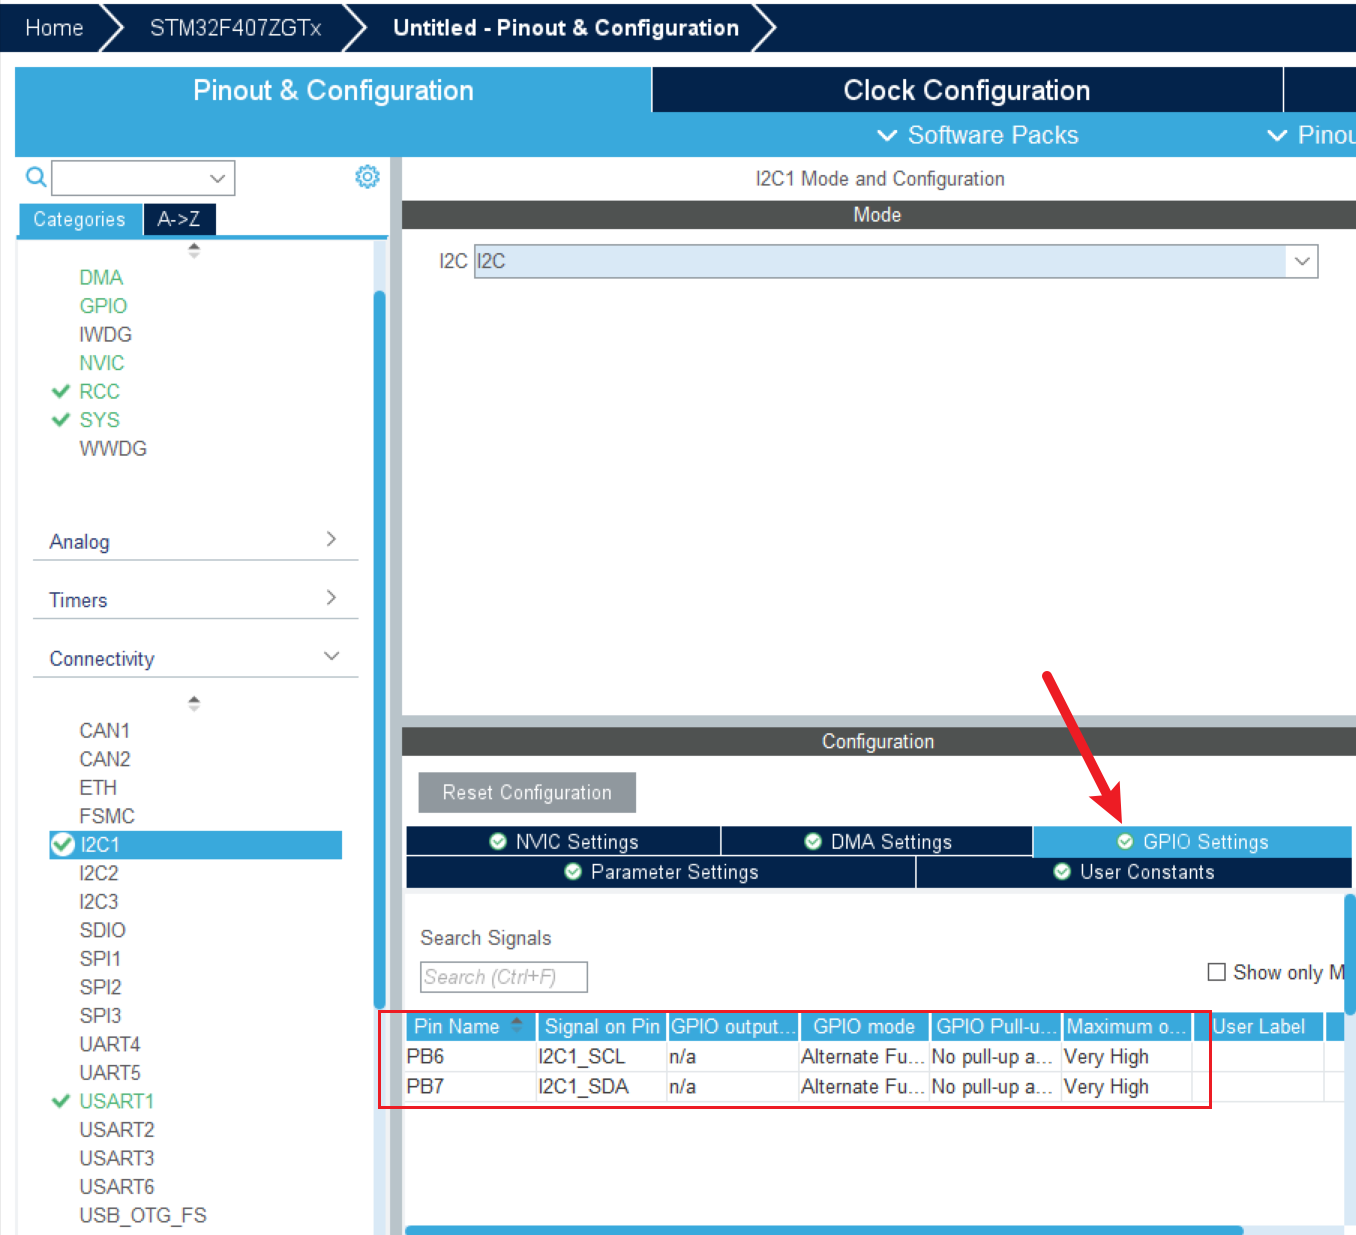Select I2C1 in the connectivity list
The image size is (1356, 1235).
196,845
